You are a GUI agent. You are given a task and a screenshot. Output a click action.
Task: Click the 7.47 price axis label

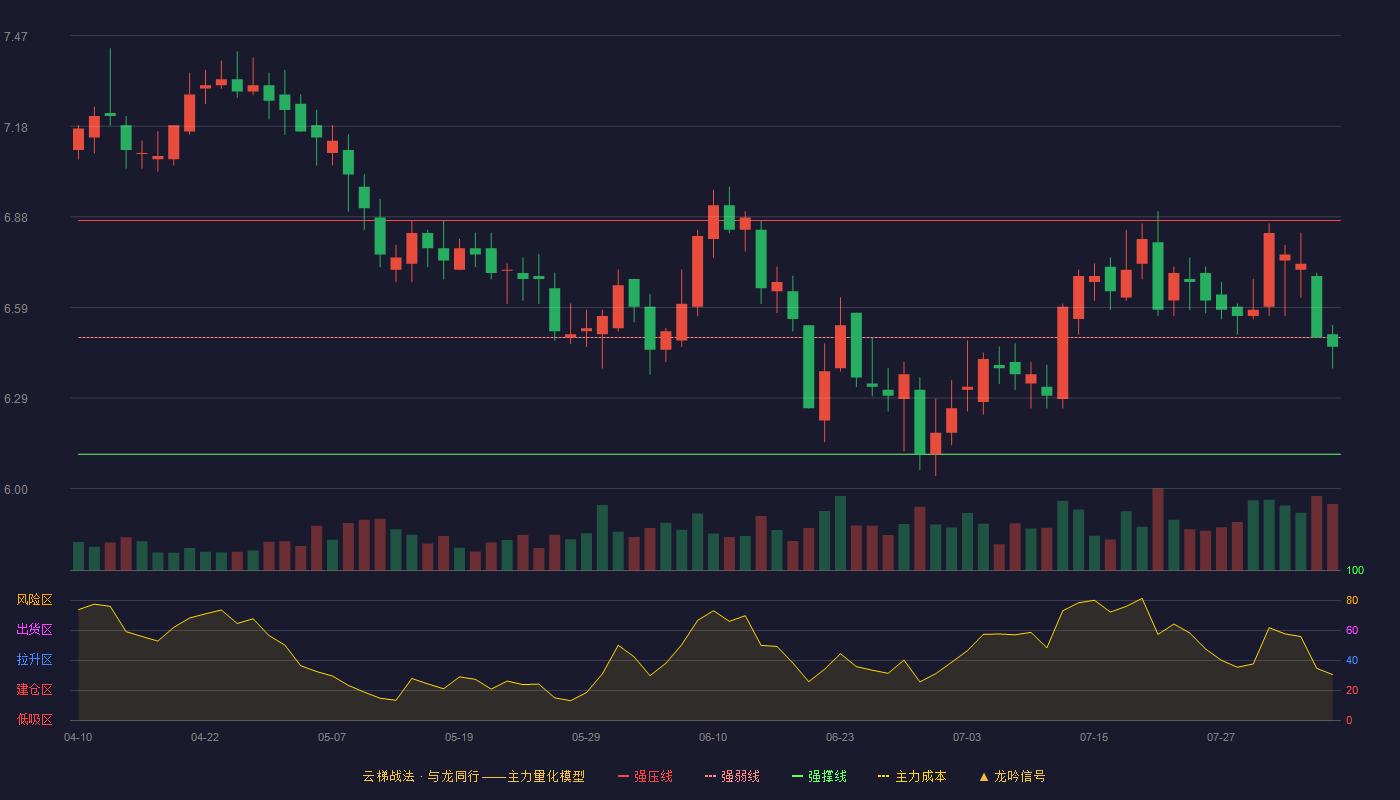point(16,37)
